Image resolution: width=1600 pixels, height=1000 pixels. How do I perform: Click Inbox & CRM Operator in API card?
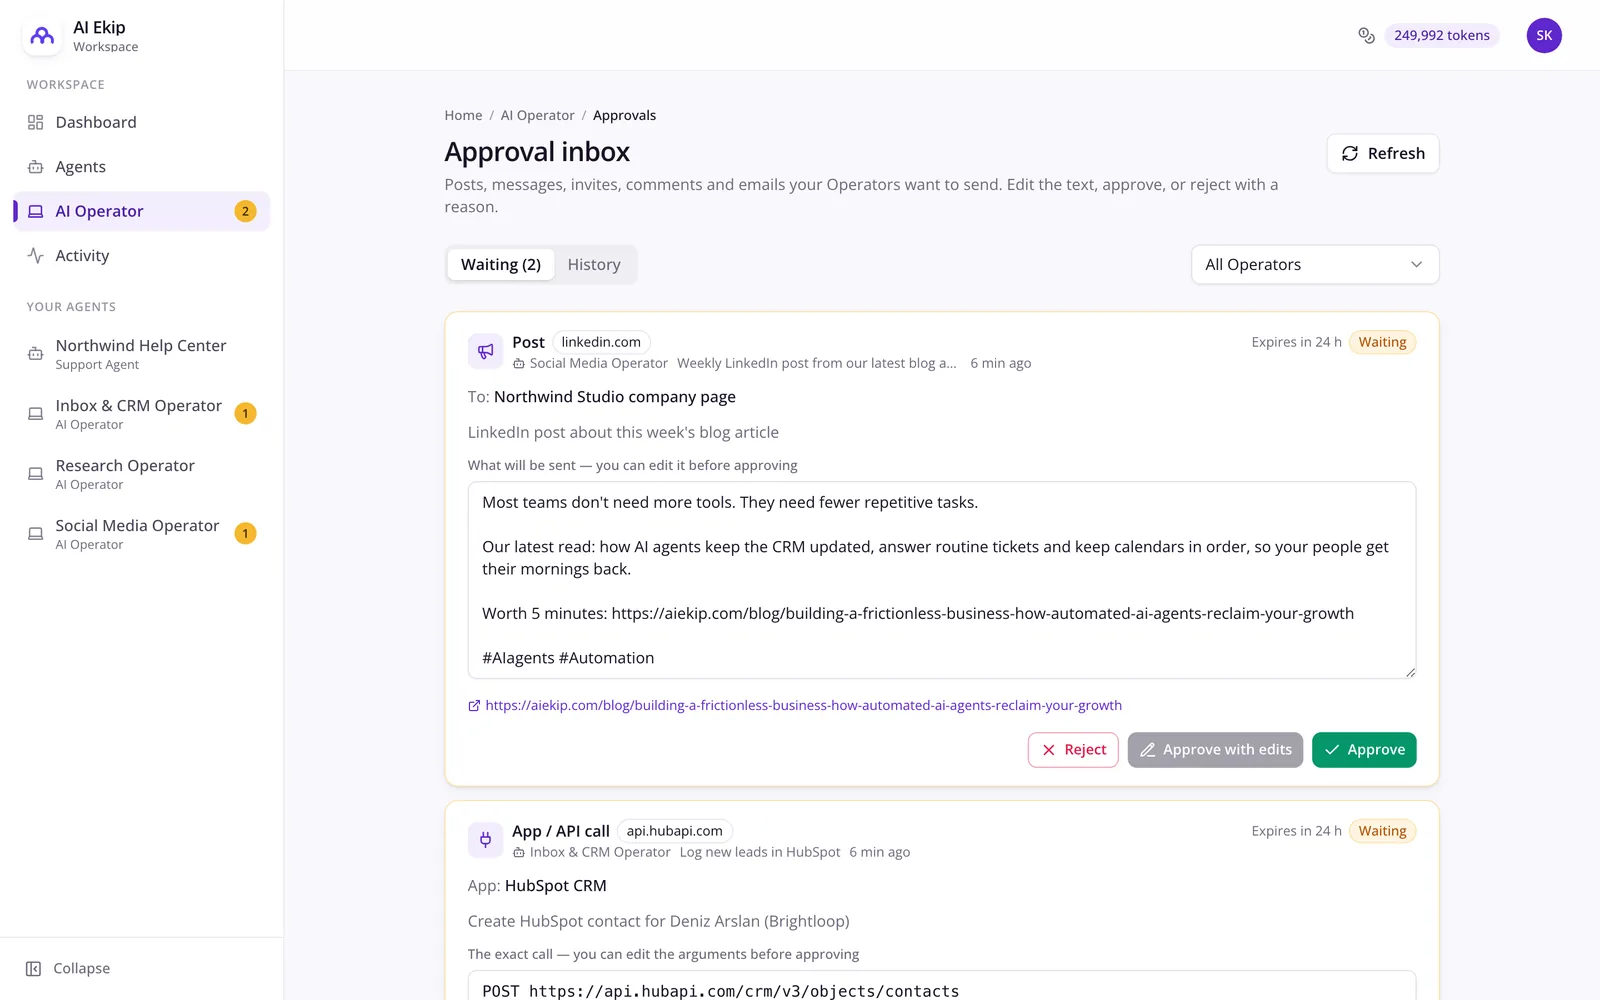[x=599, y=853]
